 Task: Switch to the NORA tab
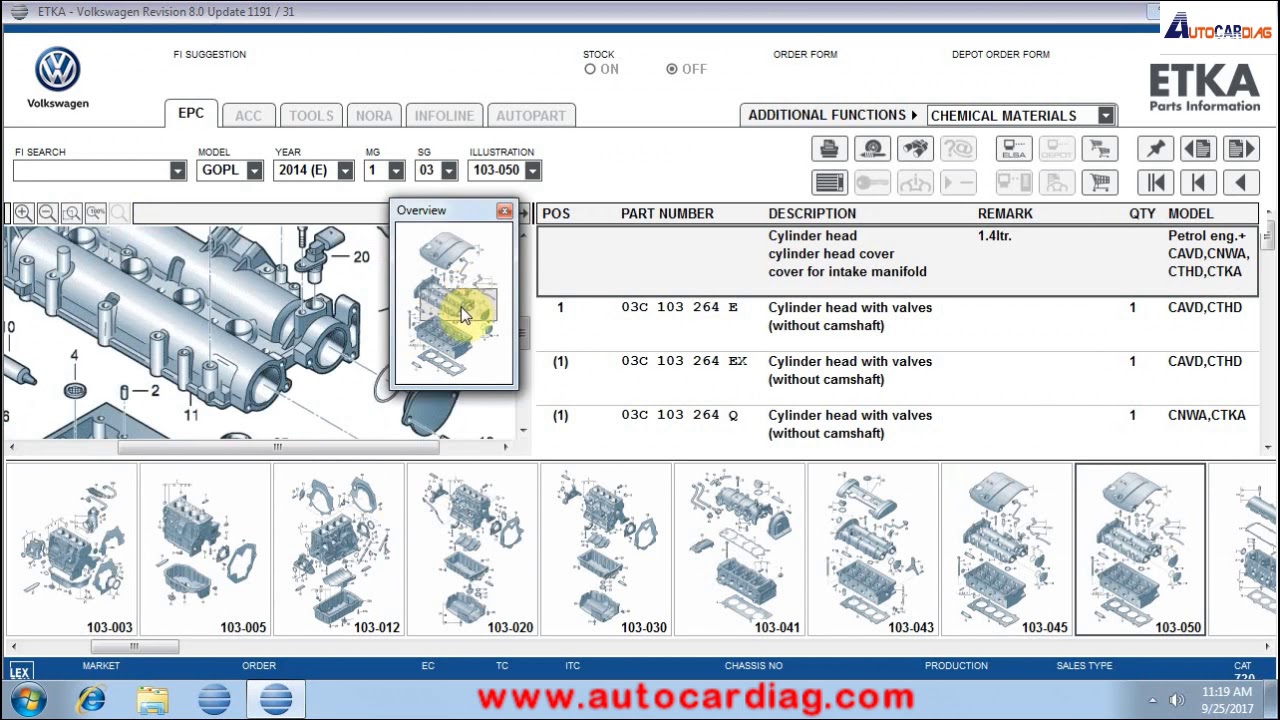[x=374, y=116]
